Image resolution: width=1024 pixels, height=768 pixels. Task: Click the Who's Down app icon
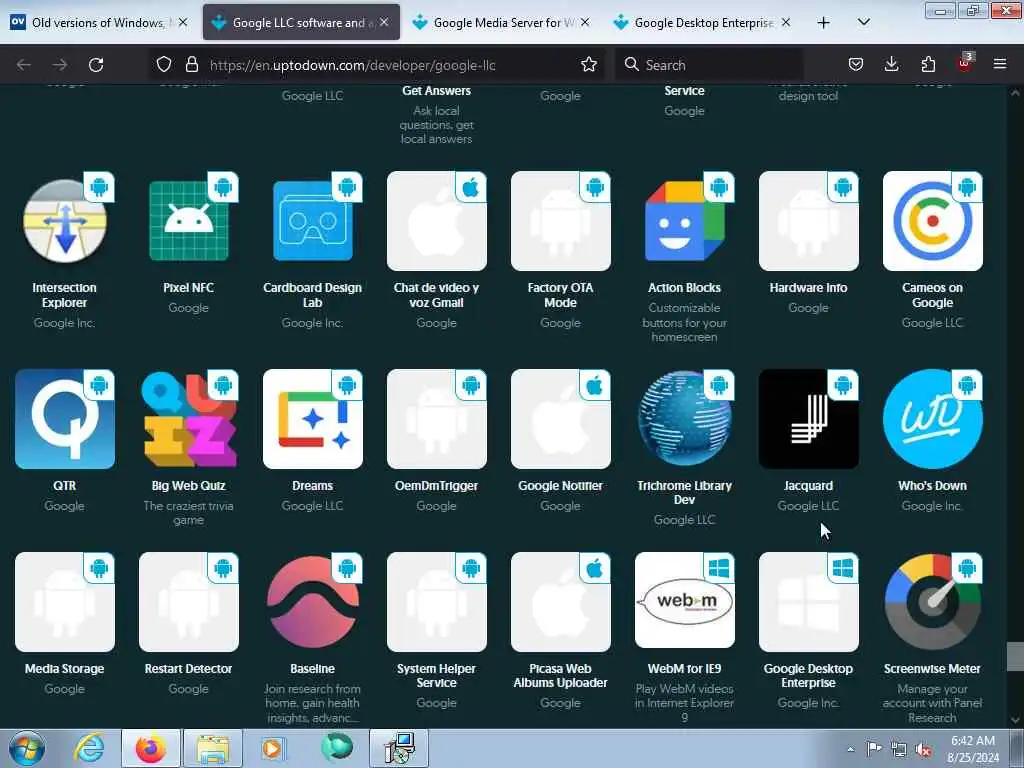(933, 419)
